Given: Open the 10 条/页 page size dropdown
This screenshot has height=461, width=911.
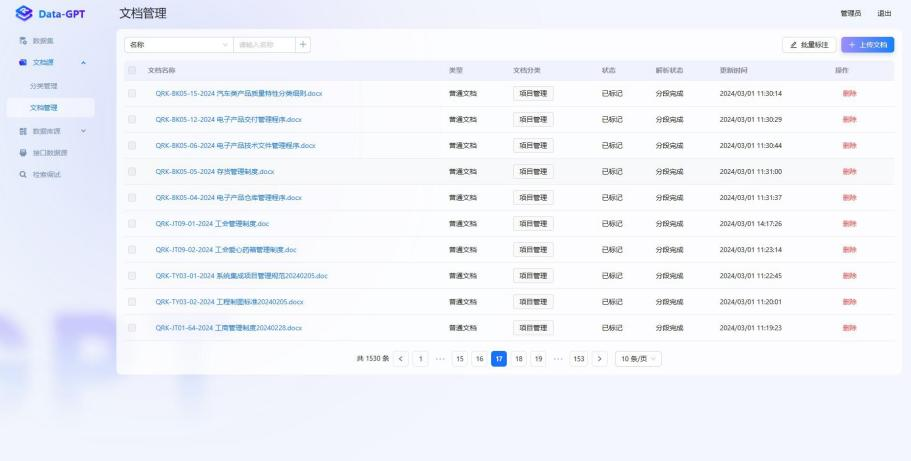Looking at the screenshot, I should coord(638,359).
